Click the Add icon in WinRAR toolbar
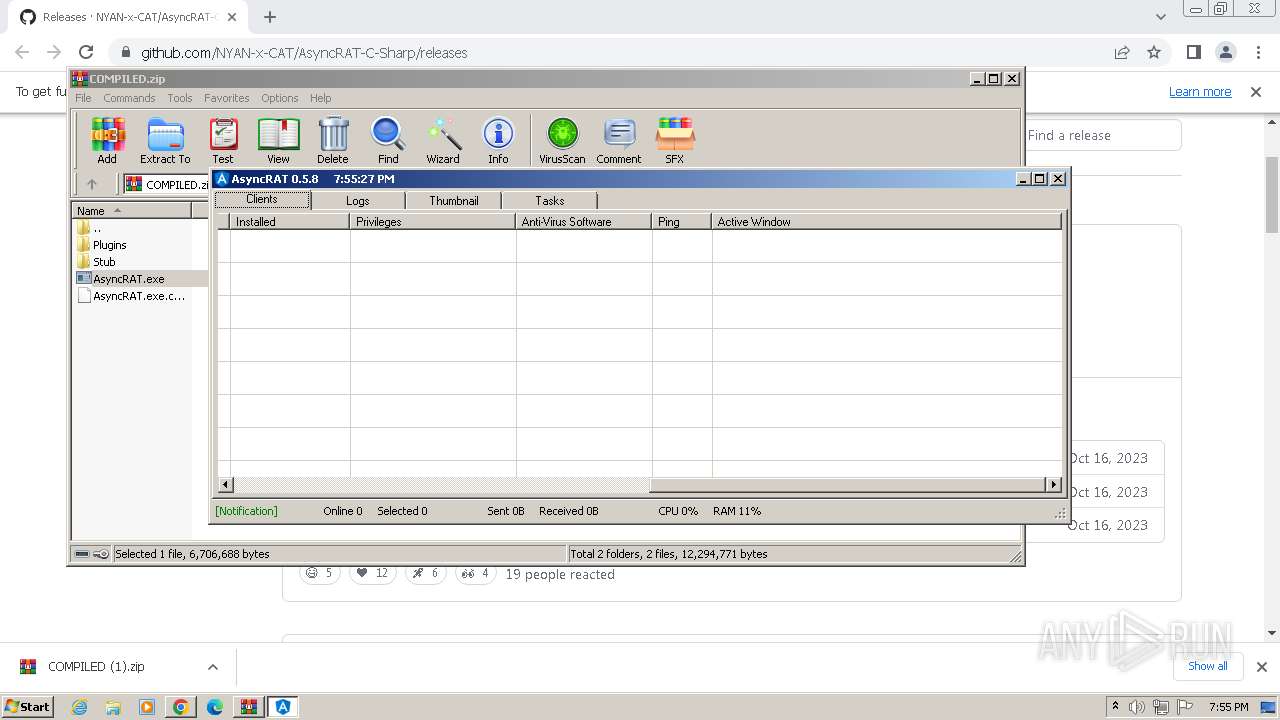 [x=107, y=140]
